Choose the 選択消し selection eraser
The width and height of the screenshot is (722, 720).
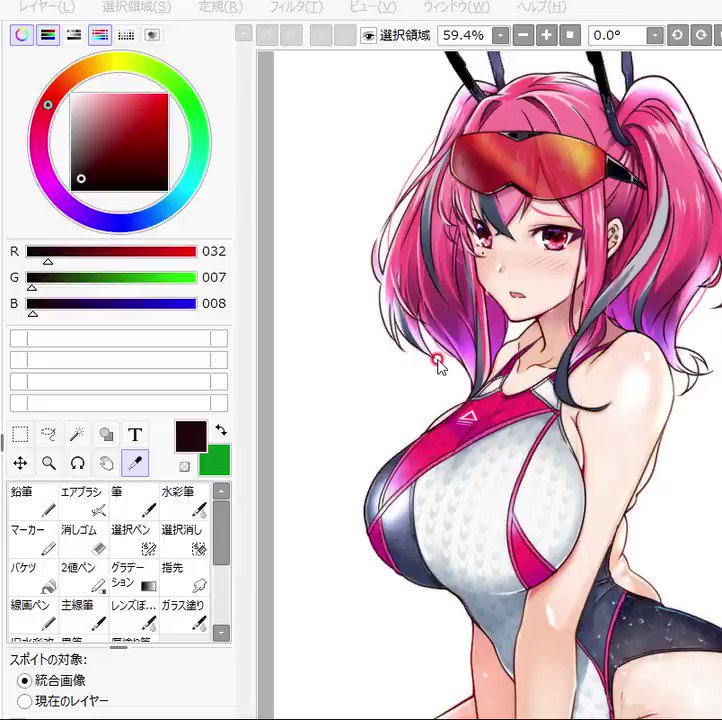pos(184,539)
